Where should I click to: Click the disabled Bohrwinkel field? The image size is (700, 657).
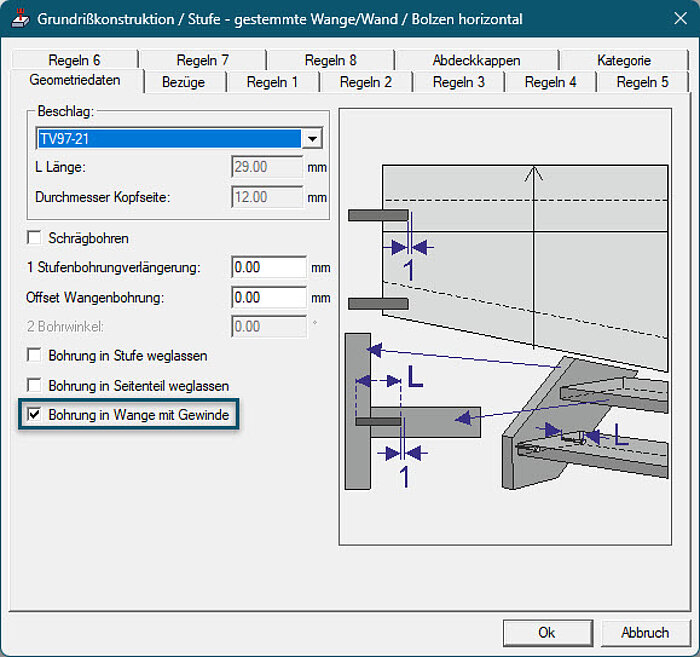(x=269, y=326)
